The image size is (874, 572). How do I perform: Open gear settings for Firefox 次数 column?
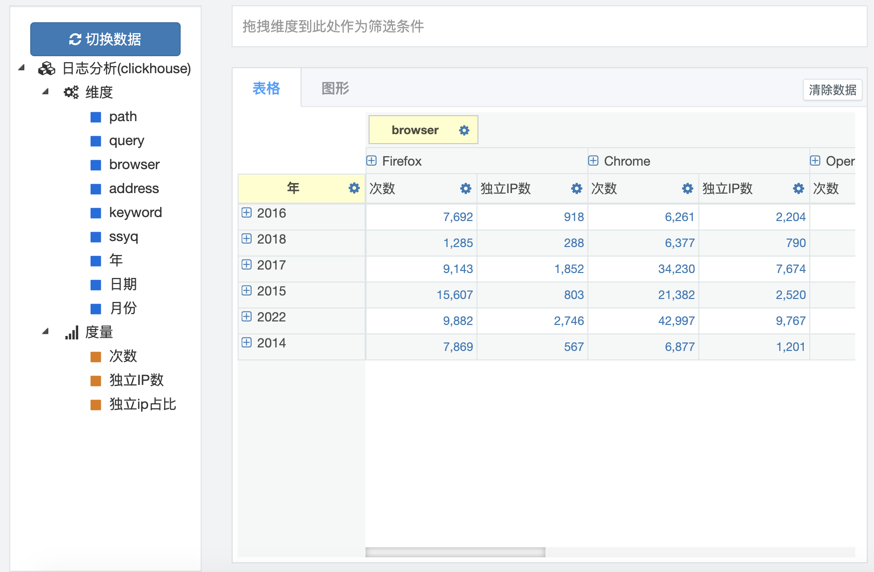(x=465, y=188)
